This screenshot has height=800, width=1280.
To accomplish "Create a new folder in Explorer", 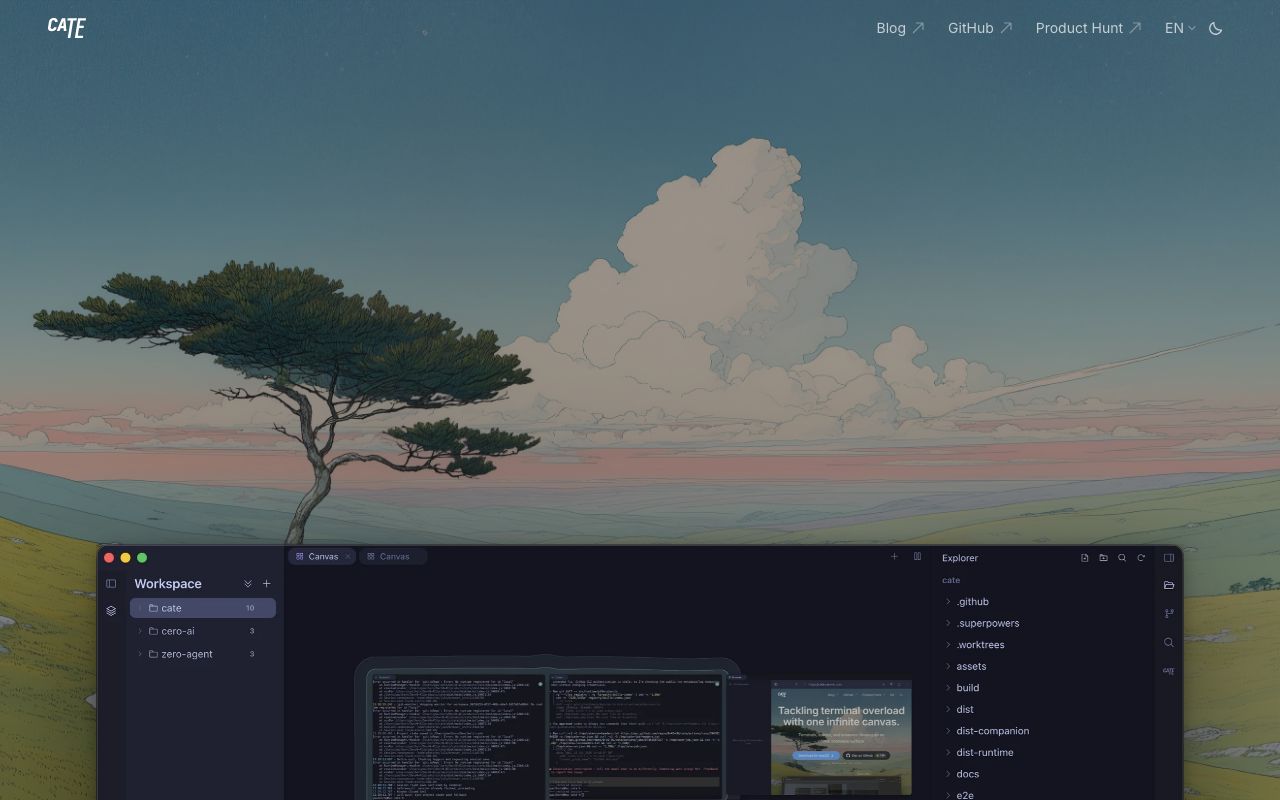I will [1103, 558].
